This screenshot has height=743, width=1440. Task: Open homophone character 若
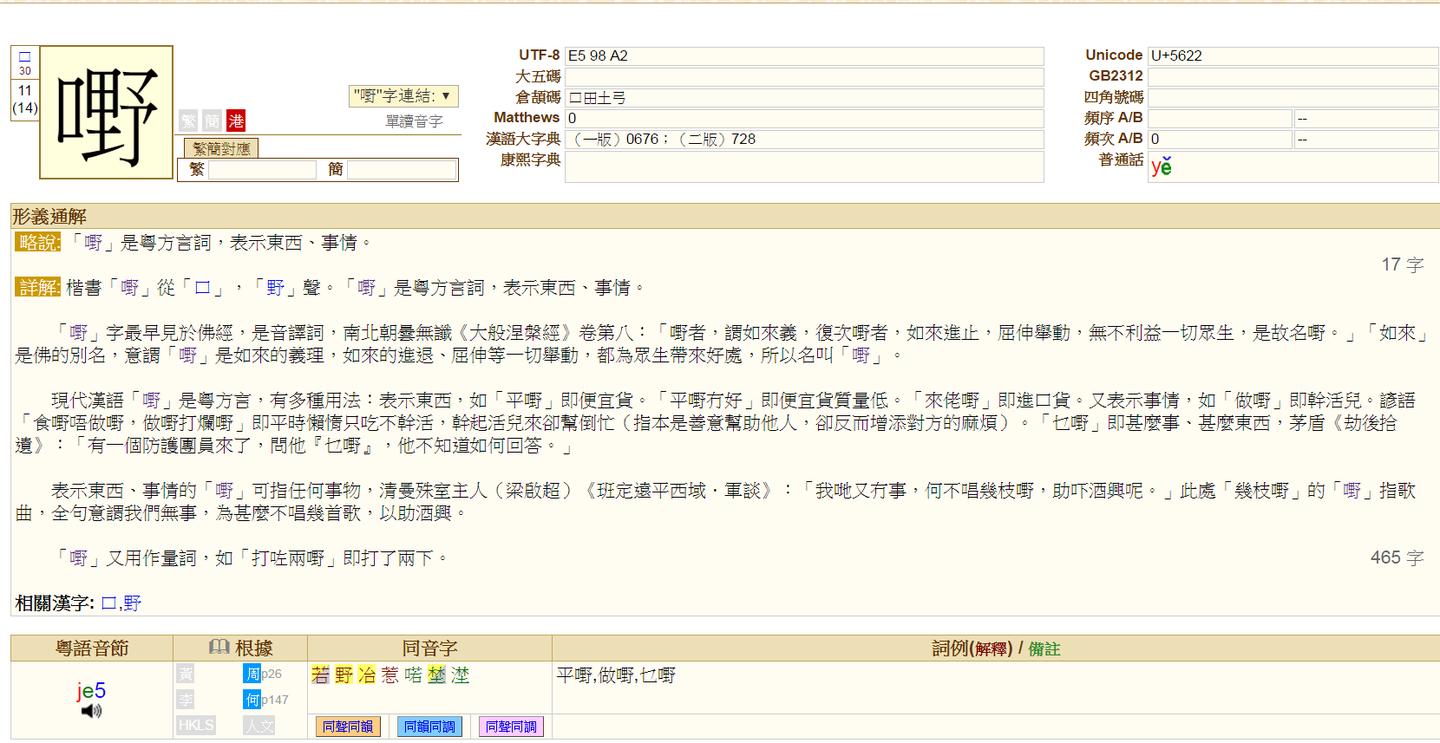click(x=320, y=675)
